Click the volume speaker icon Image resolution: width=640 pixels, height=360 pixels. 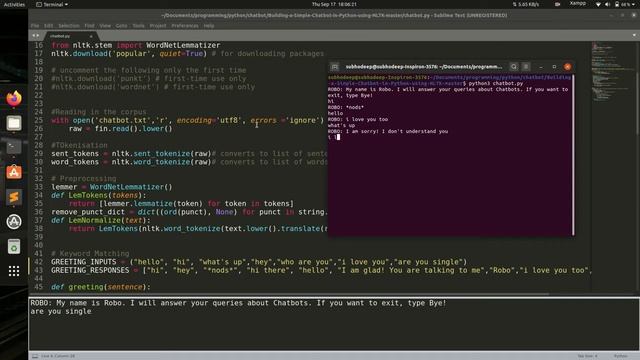tap(607, 4)
